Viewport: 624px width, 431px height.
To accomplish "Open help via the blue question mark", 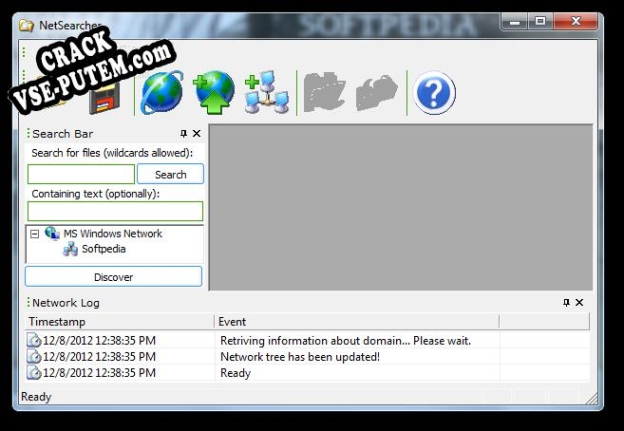I will point(434,93).
